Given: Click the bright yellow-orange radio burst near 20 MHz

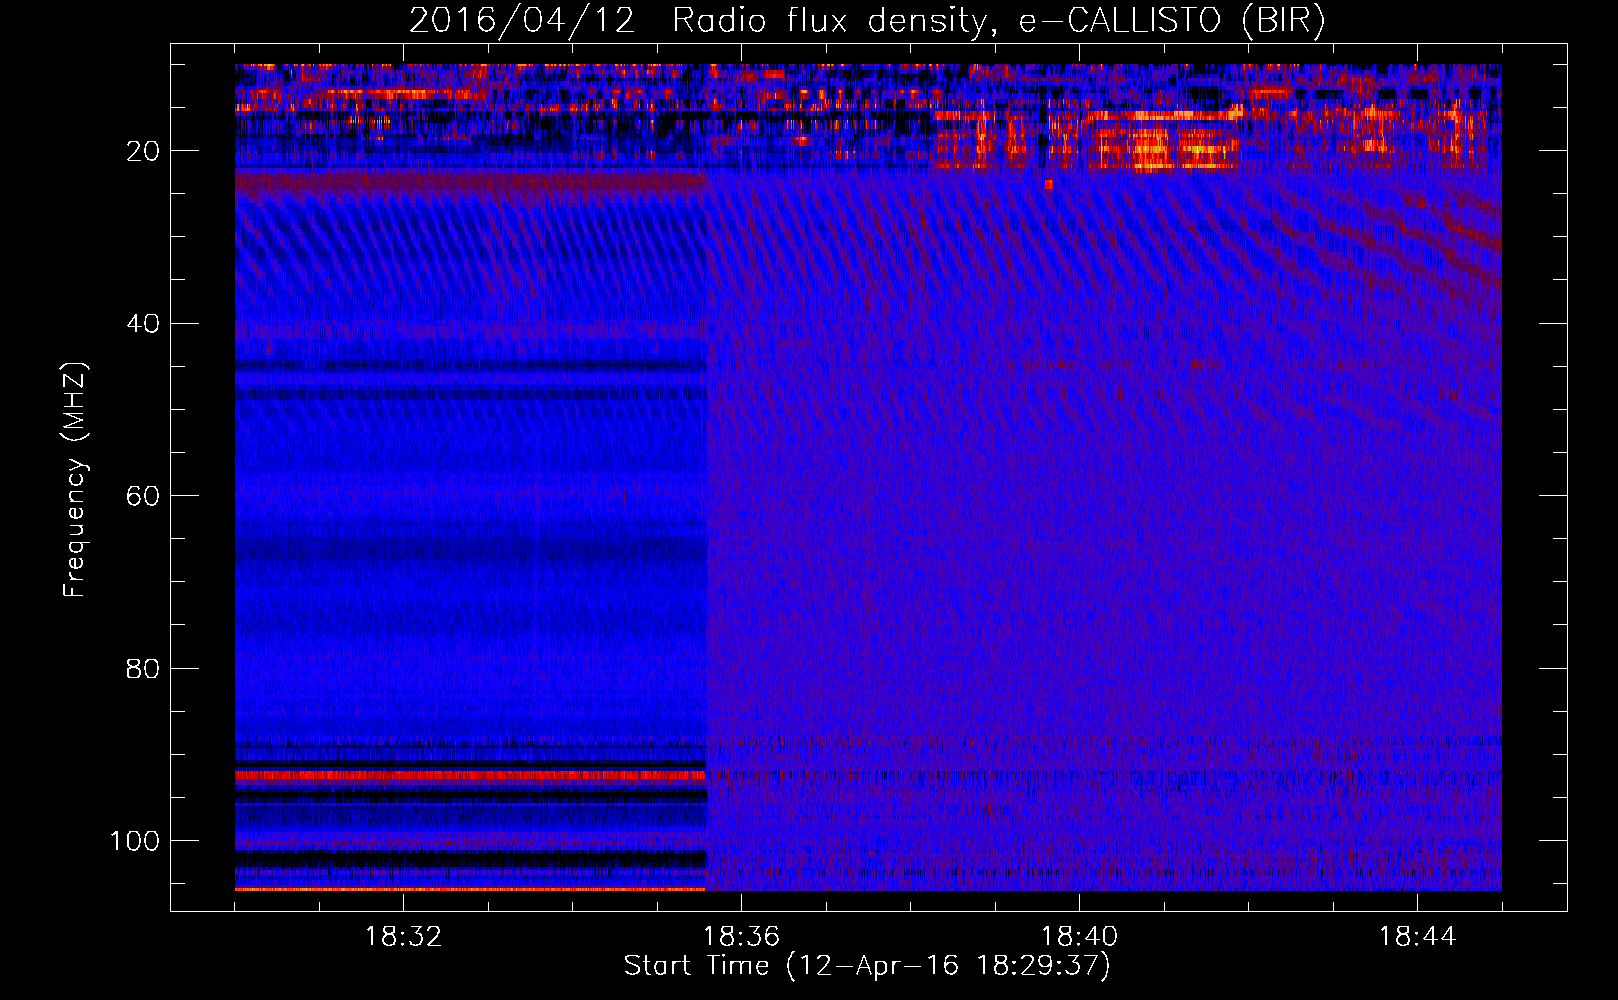Looking at the screenshot, I should click(1165, 142).
